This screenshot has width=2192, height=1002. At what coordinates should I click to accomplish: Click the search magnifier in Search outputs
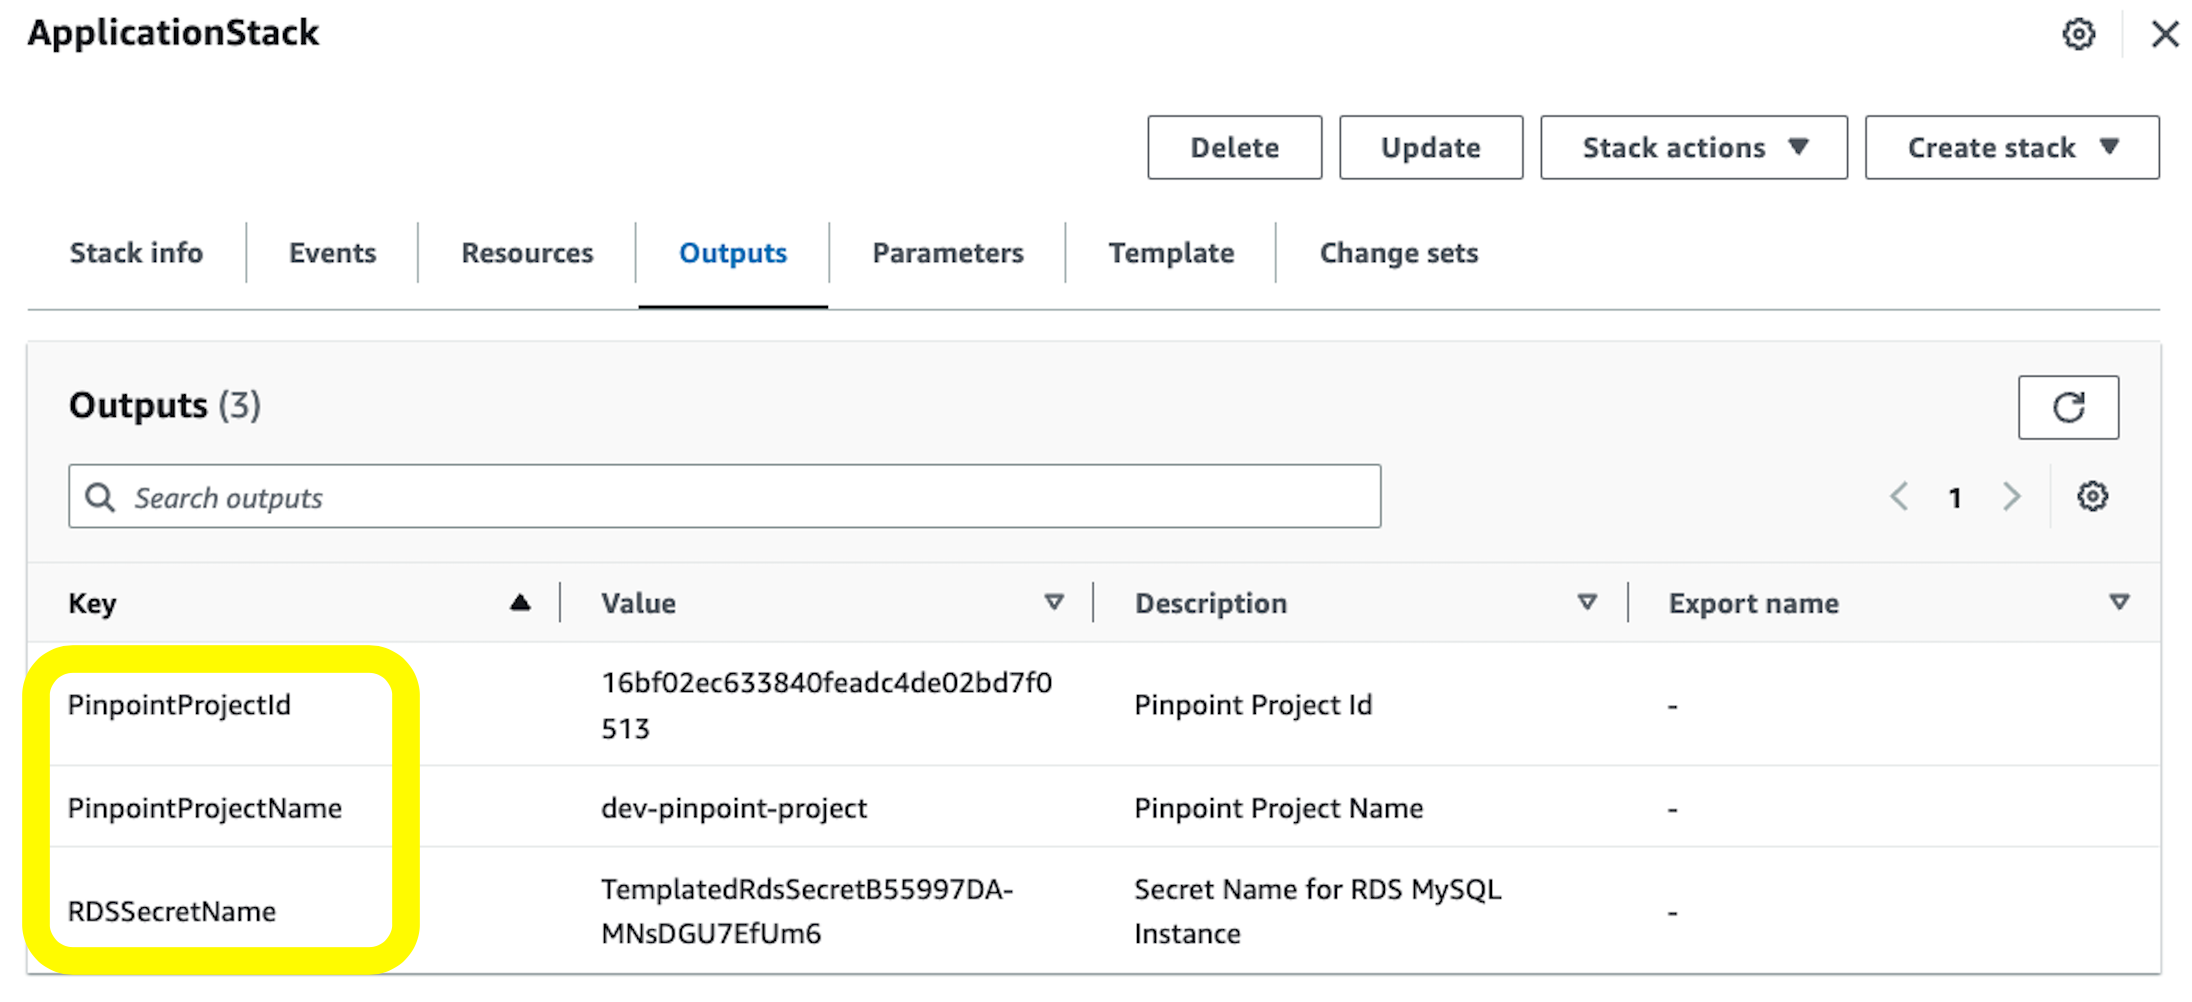pyautogui.click(x=100, y=496)
